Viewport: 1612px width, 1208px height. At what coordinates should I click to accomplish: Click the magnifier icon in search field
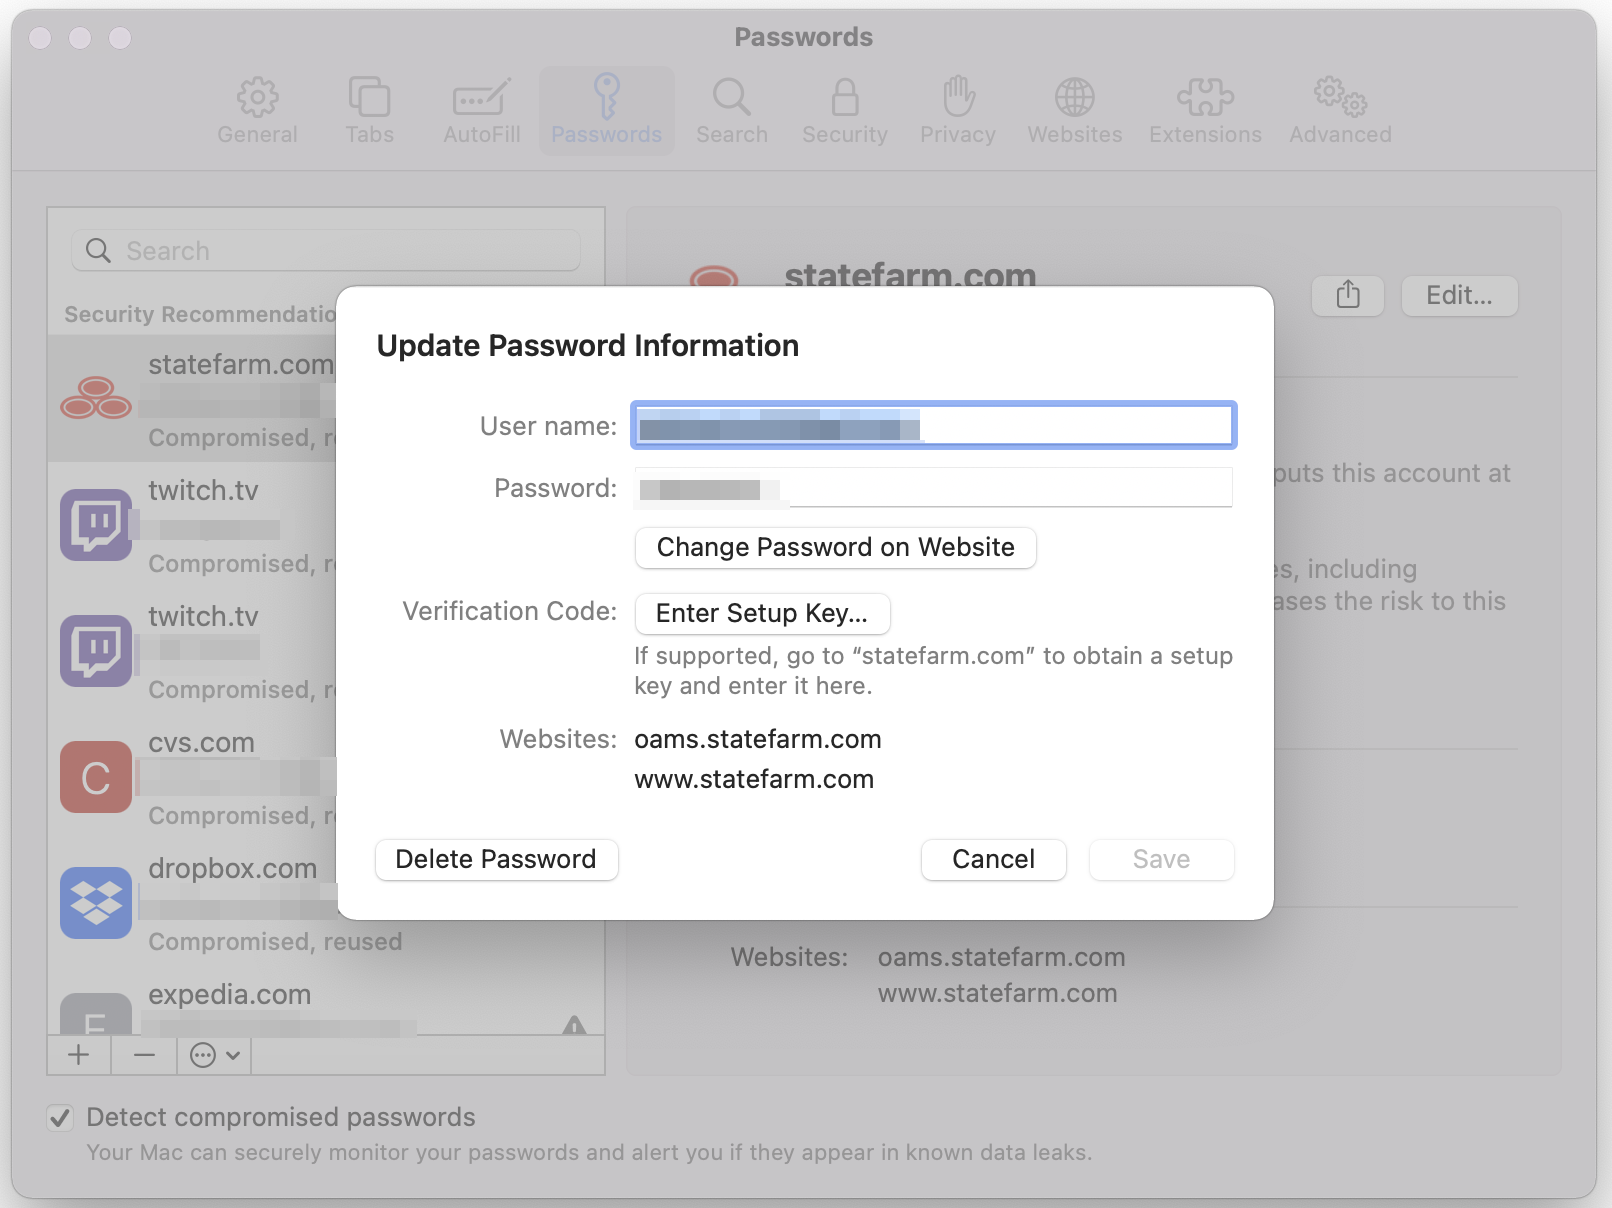point(98,250)
